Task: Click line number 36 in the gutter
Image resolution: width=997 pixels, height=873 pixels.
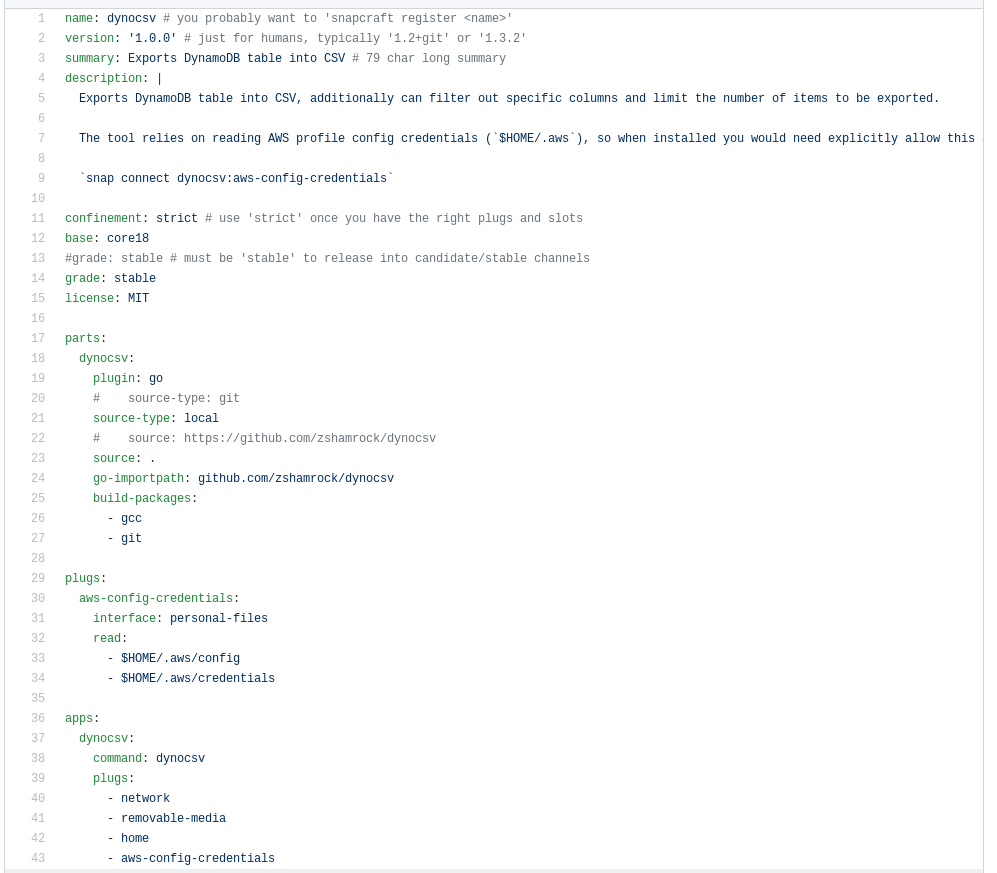Action: [x=38, y=718]
